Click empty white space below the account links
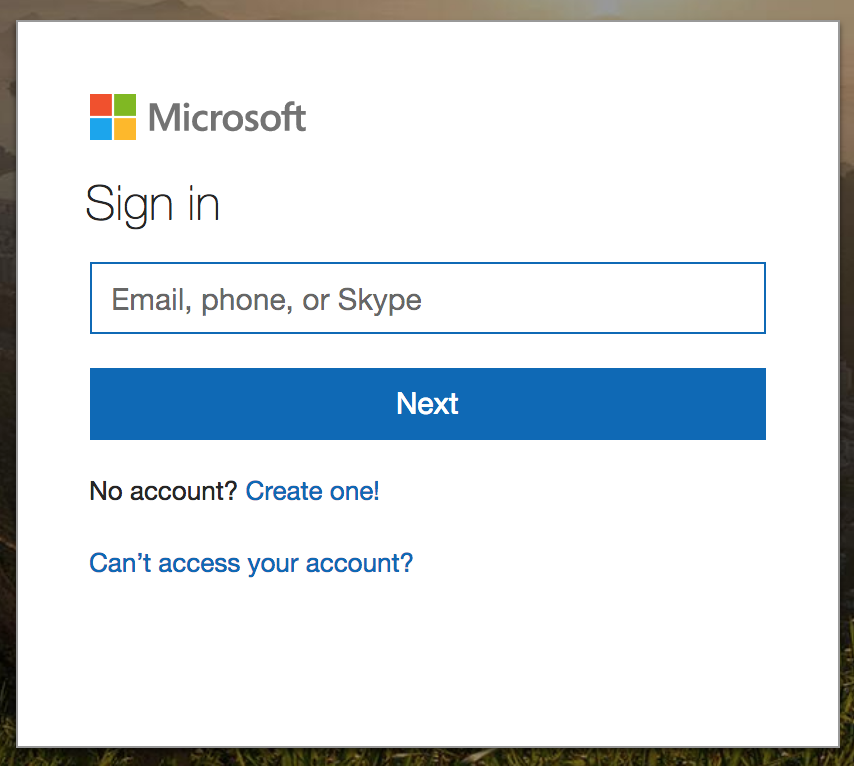 click(x=427, y=660)
